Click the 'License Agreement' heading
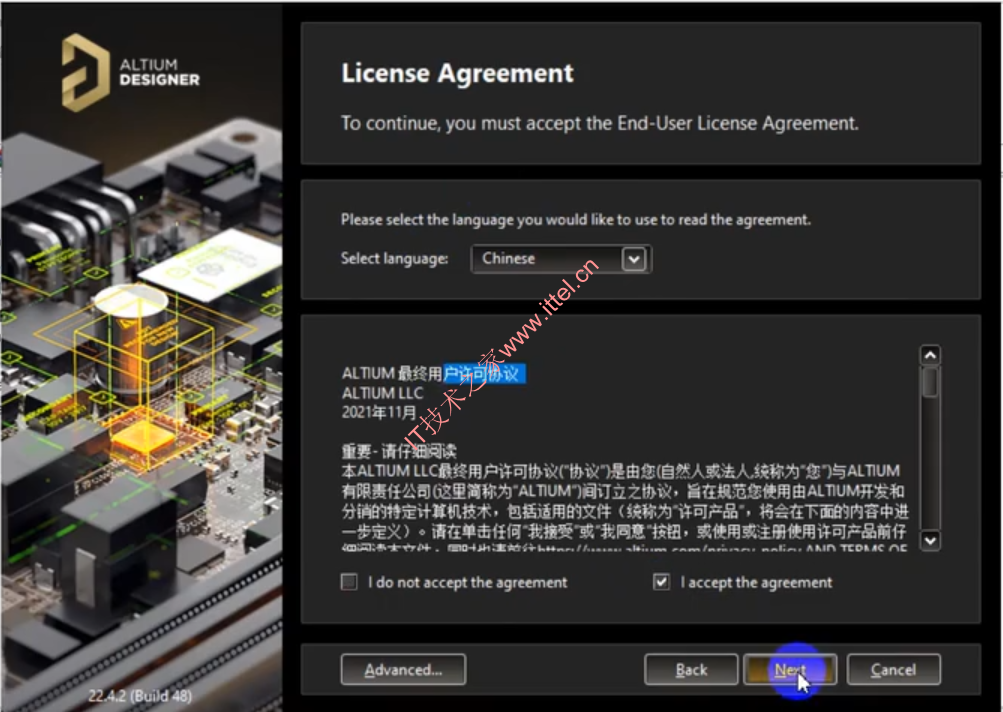 (457, 73)
